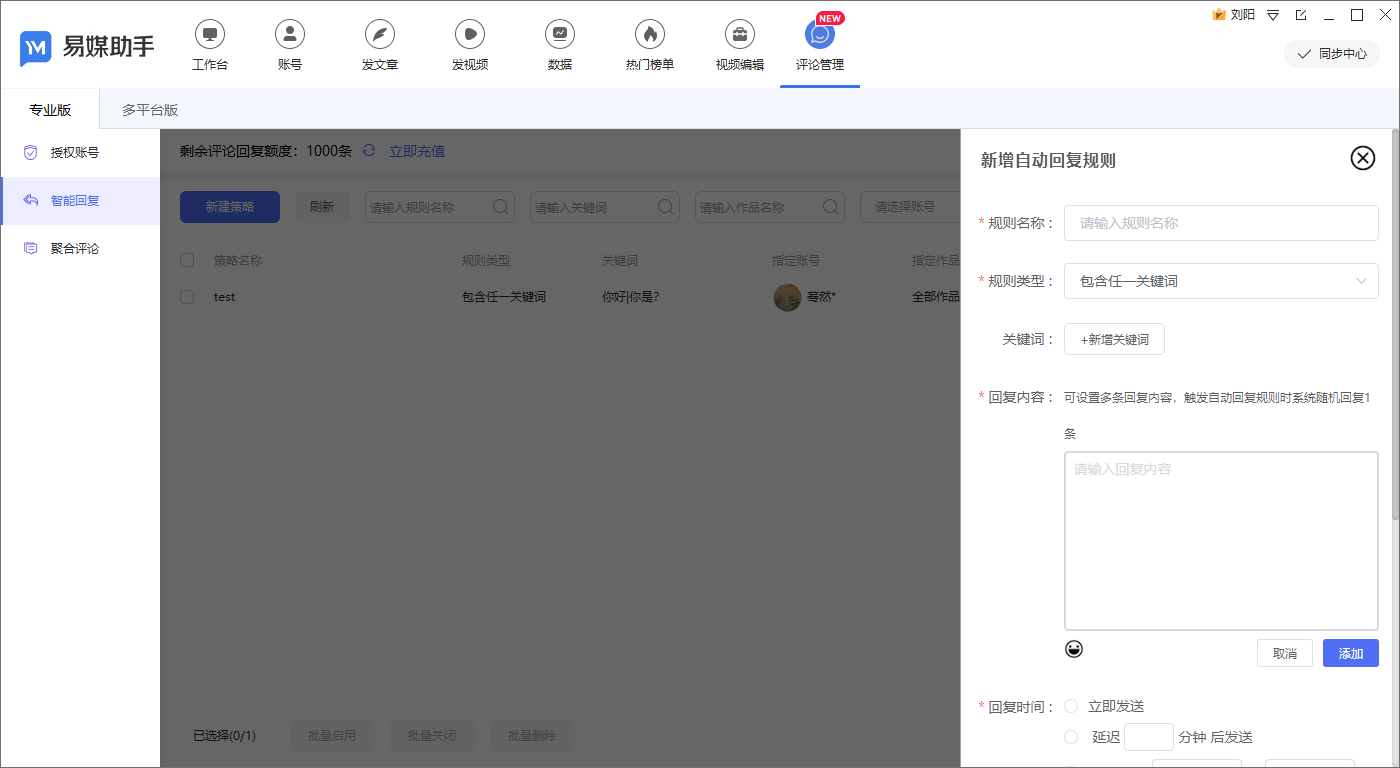Refresh the remaining reply quota counter

coord(369,150)
